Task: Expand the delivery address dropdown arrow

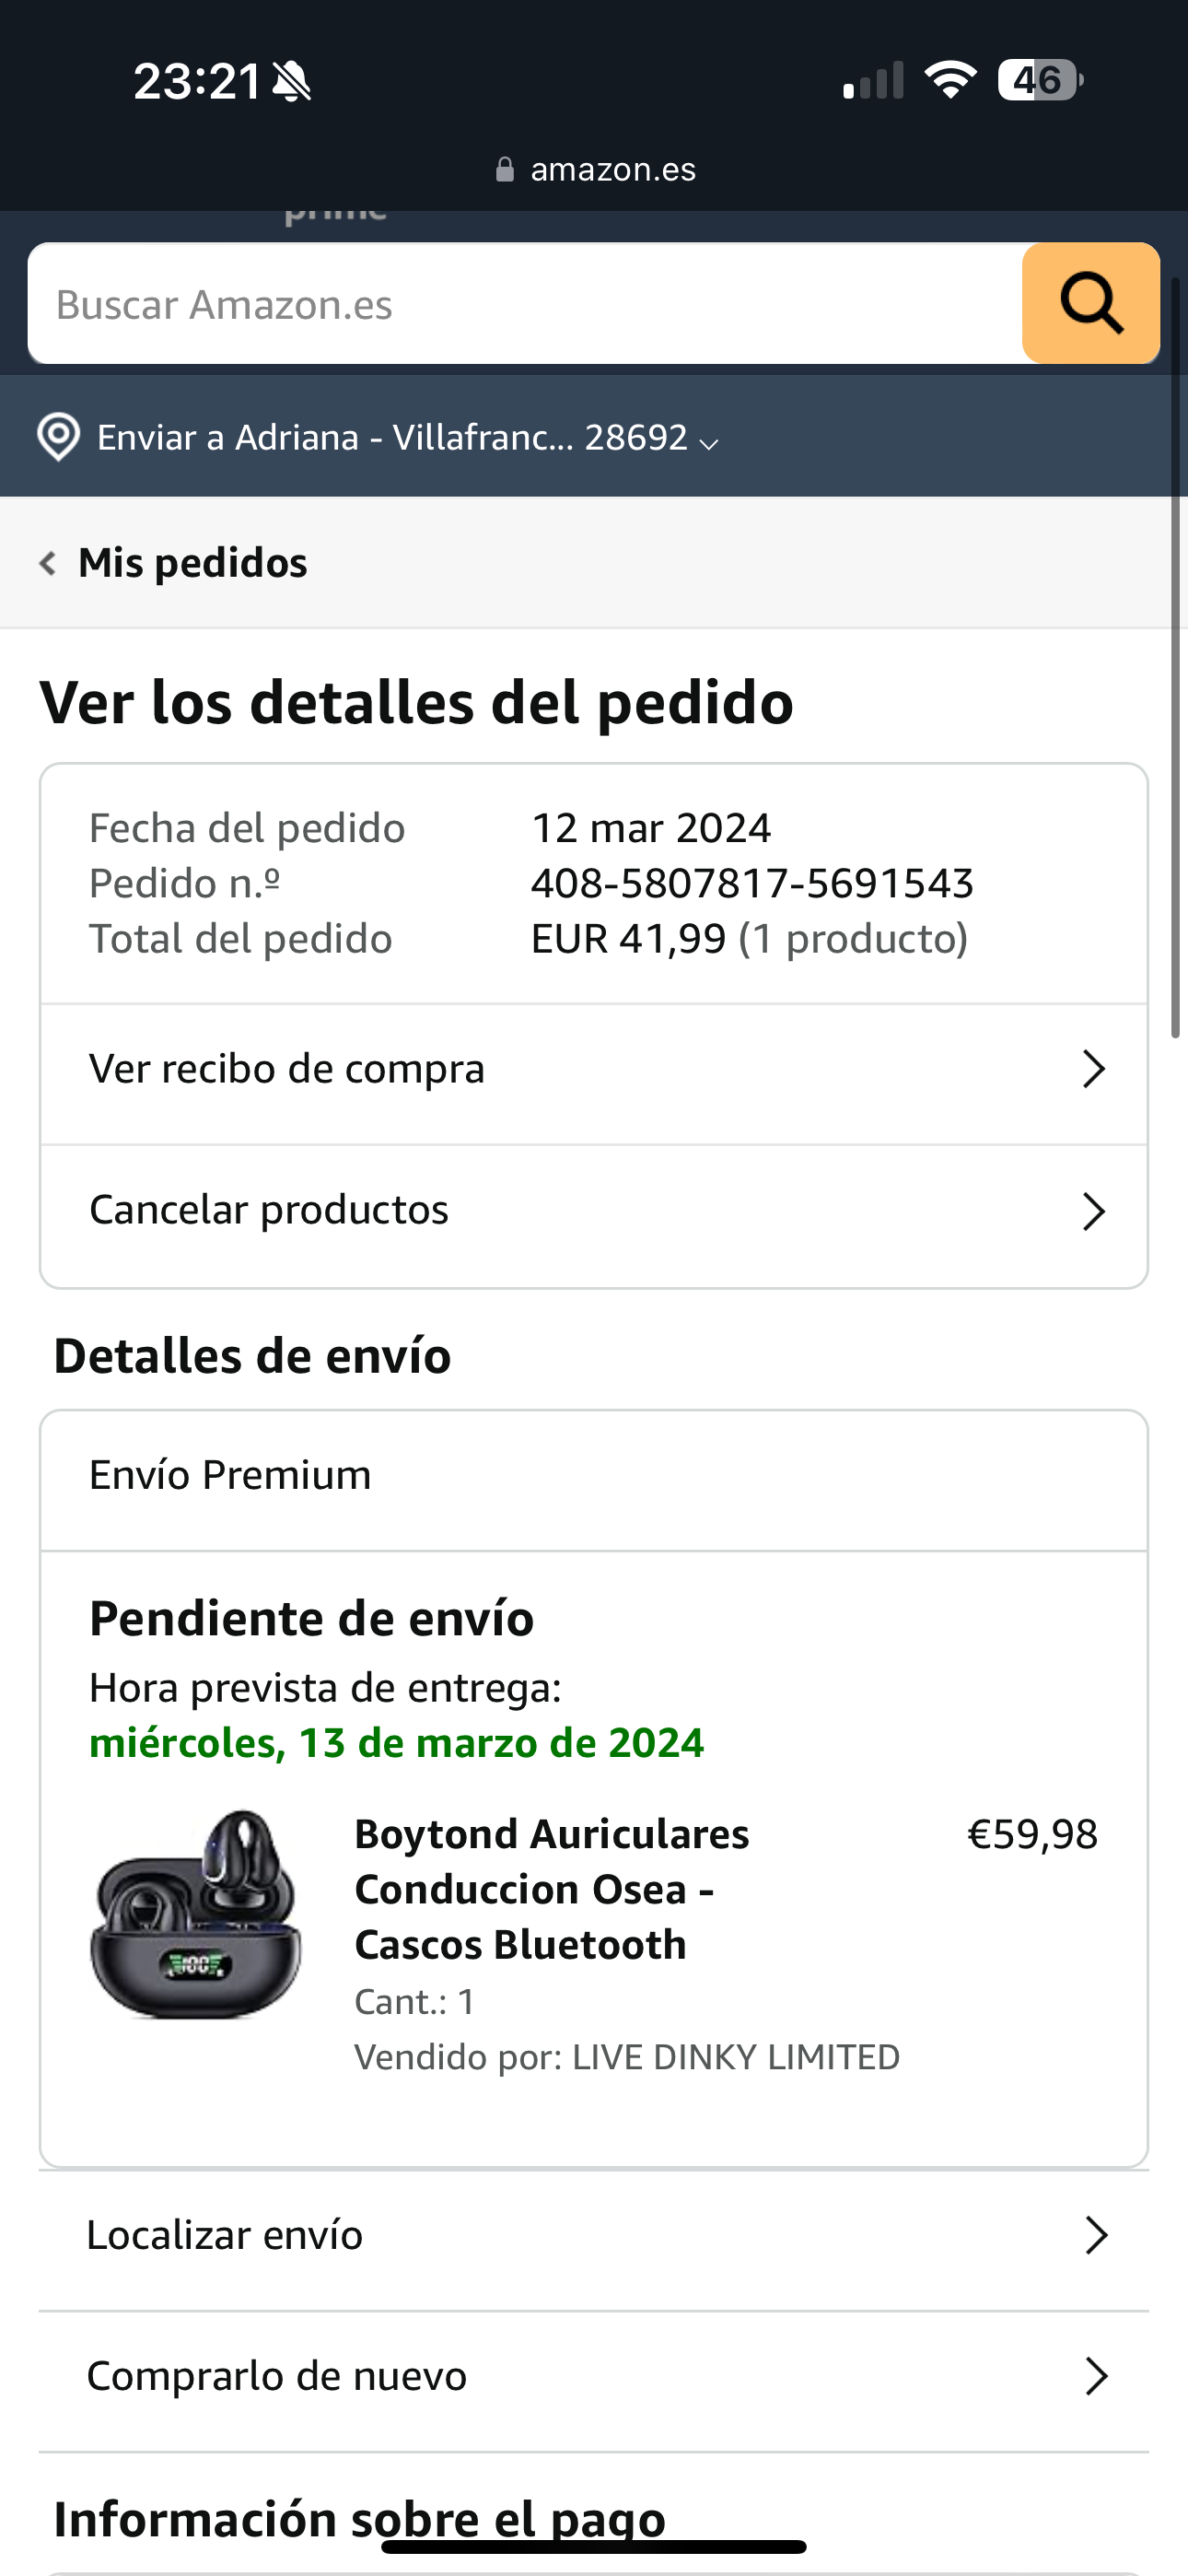Action: tap(709, 443)
